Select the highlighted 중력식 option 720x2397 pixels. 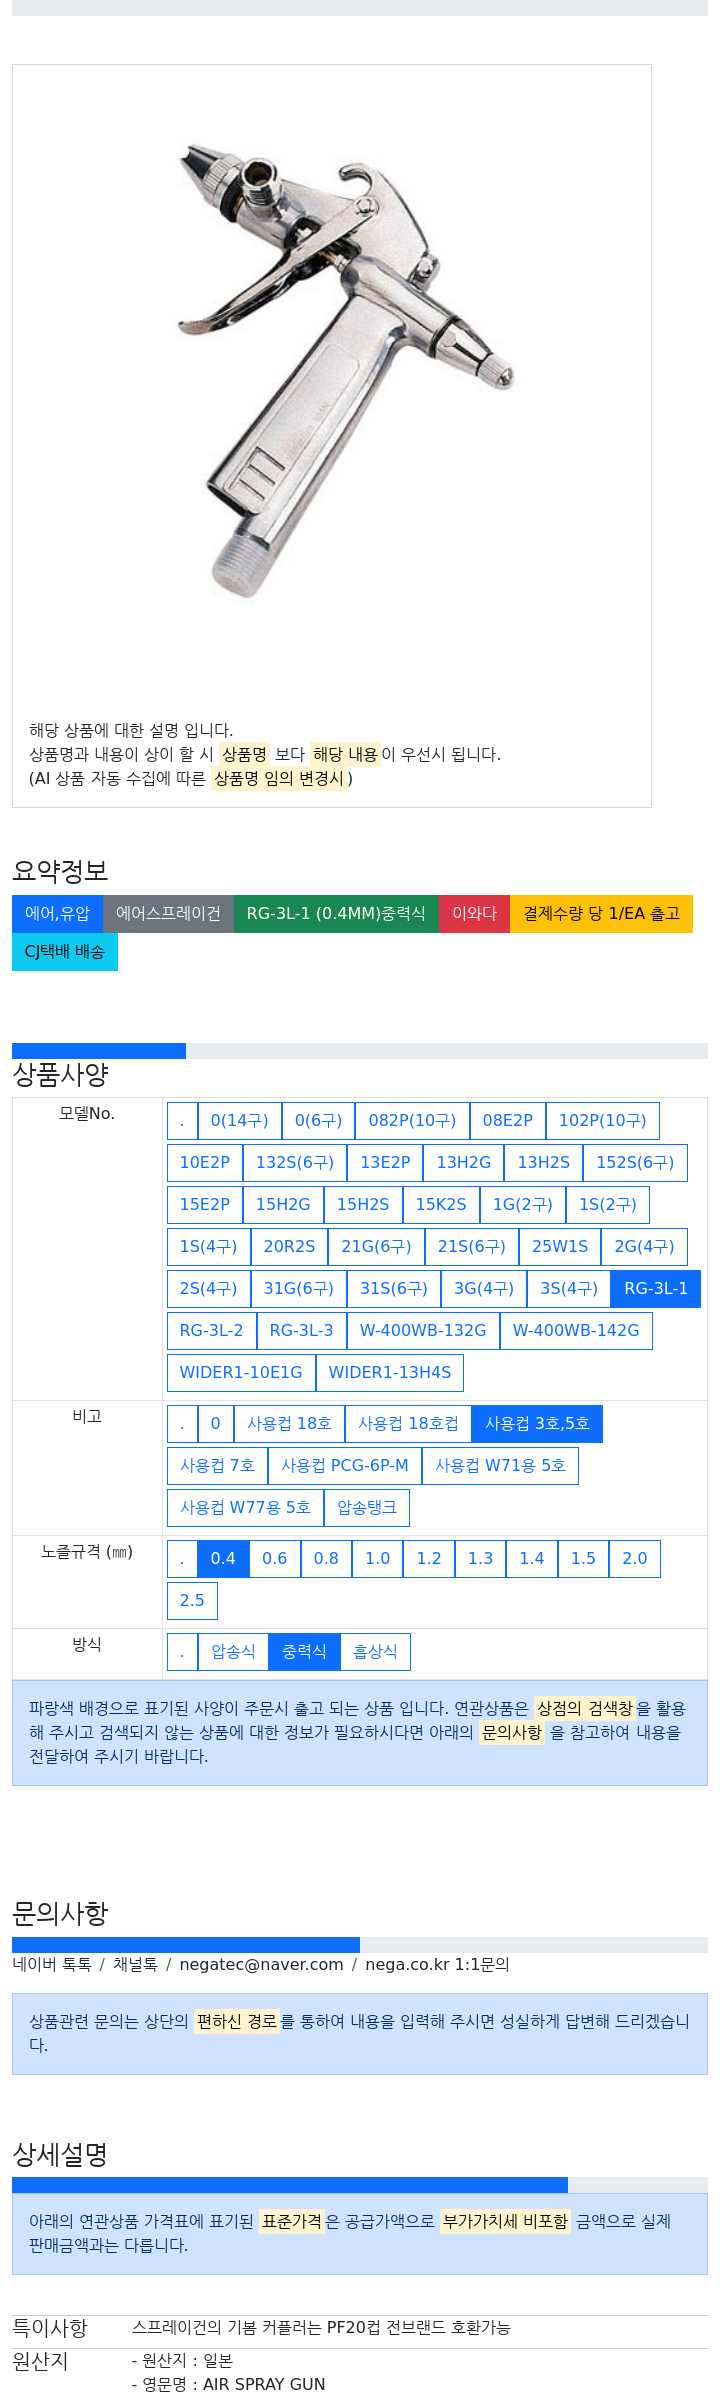304,1652
